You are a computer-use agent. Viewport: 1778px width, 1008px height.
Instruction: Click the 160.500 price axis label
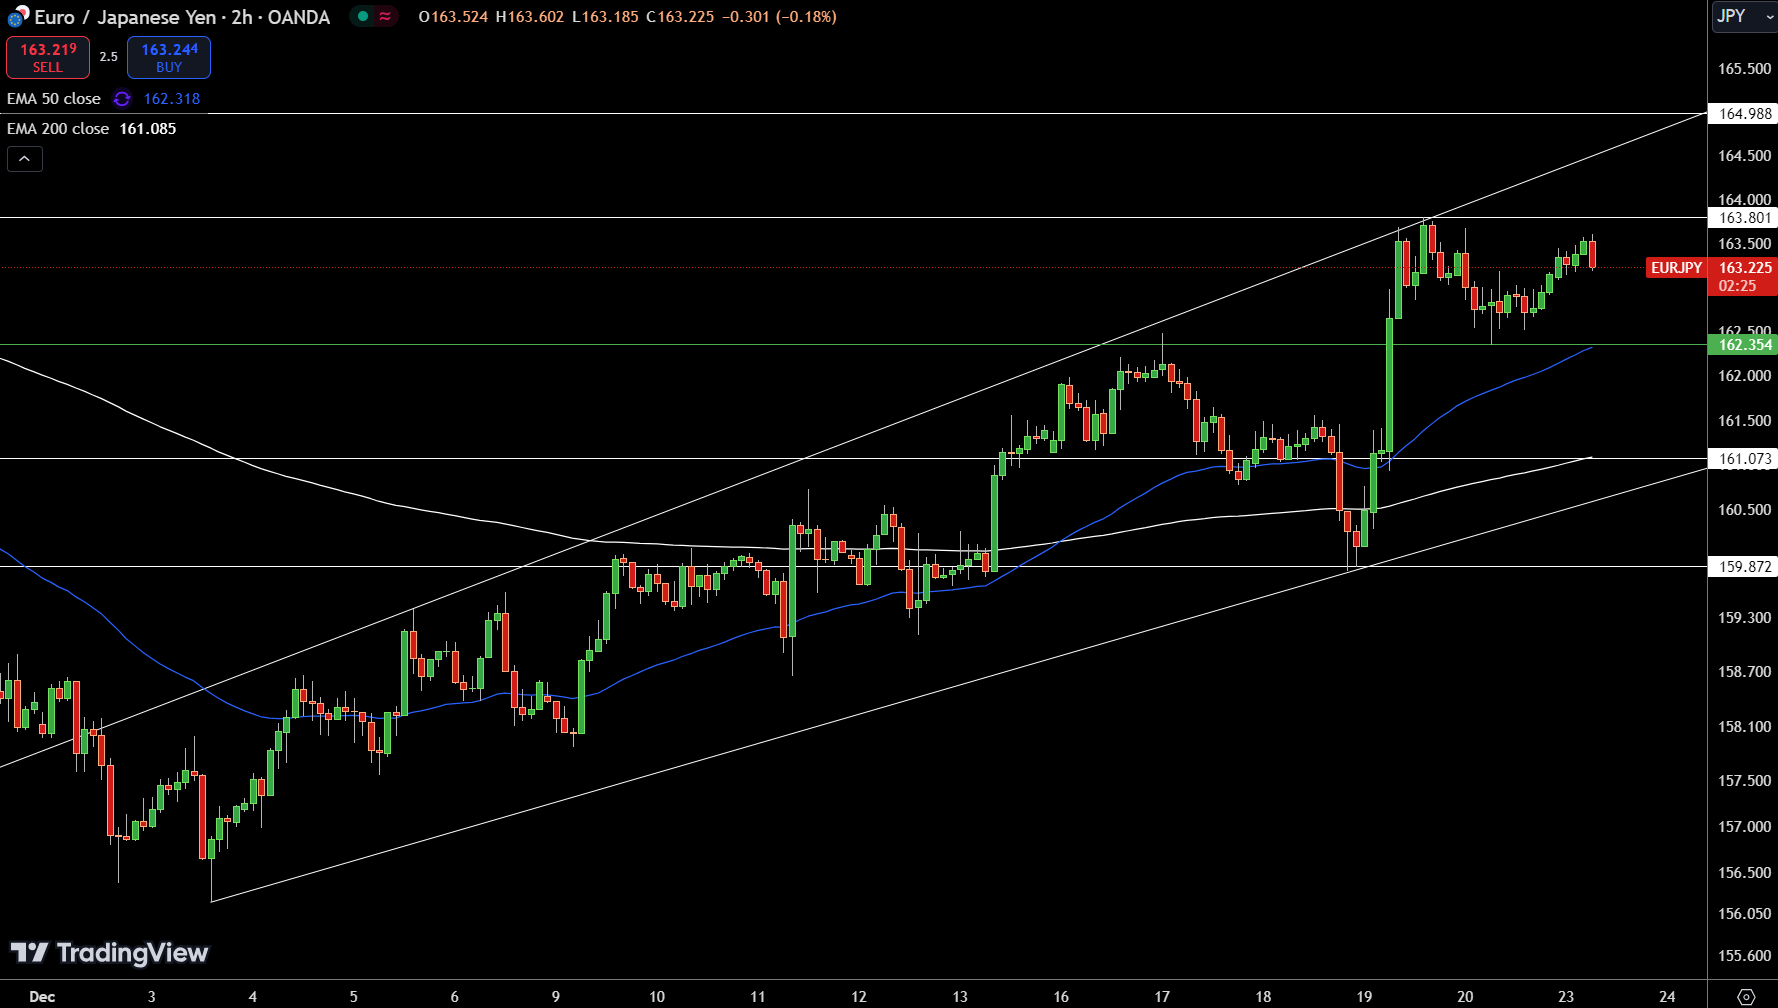pos(1744,510)
